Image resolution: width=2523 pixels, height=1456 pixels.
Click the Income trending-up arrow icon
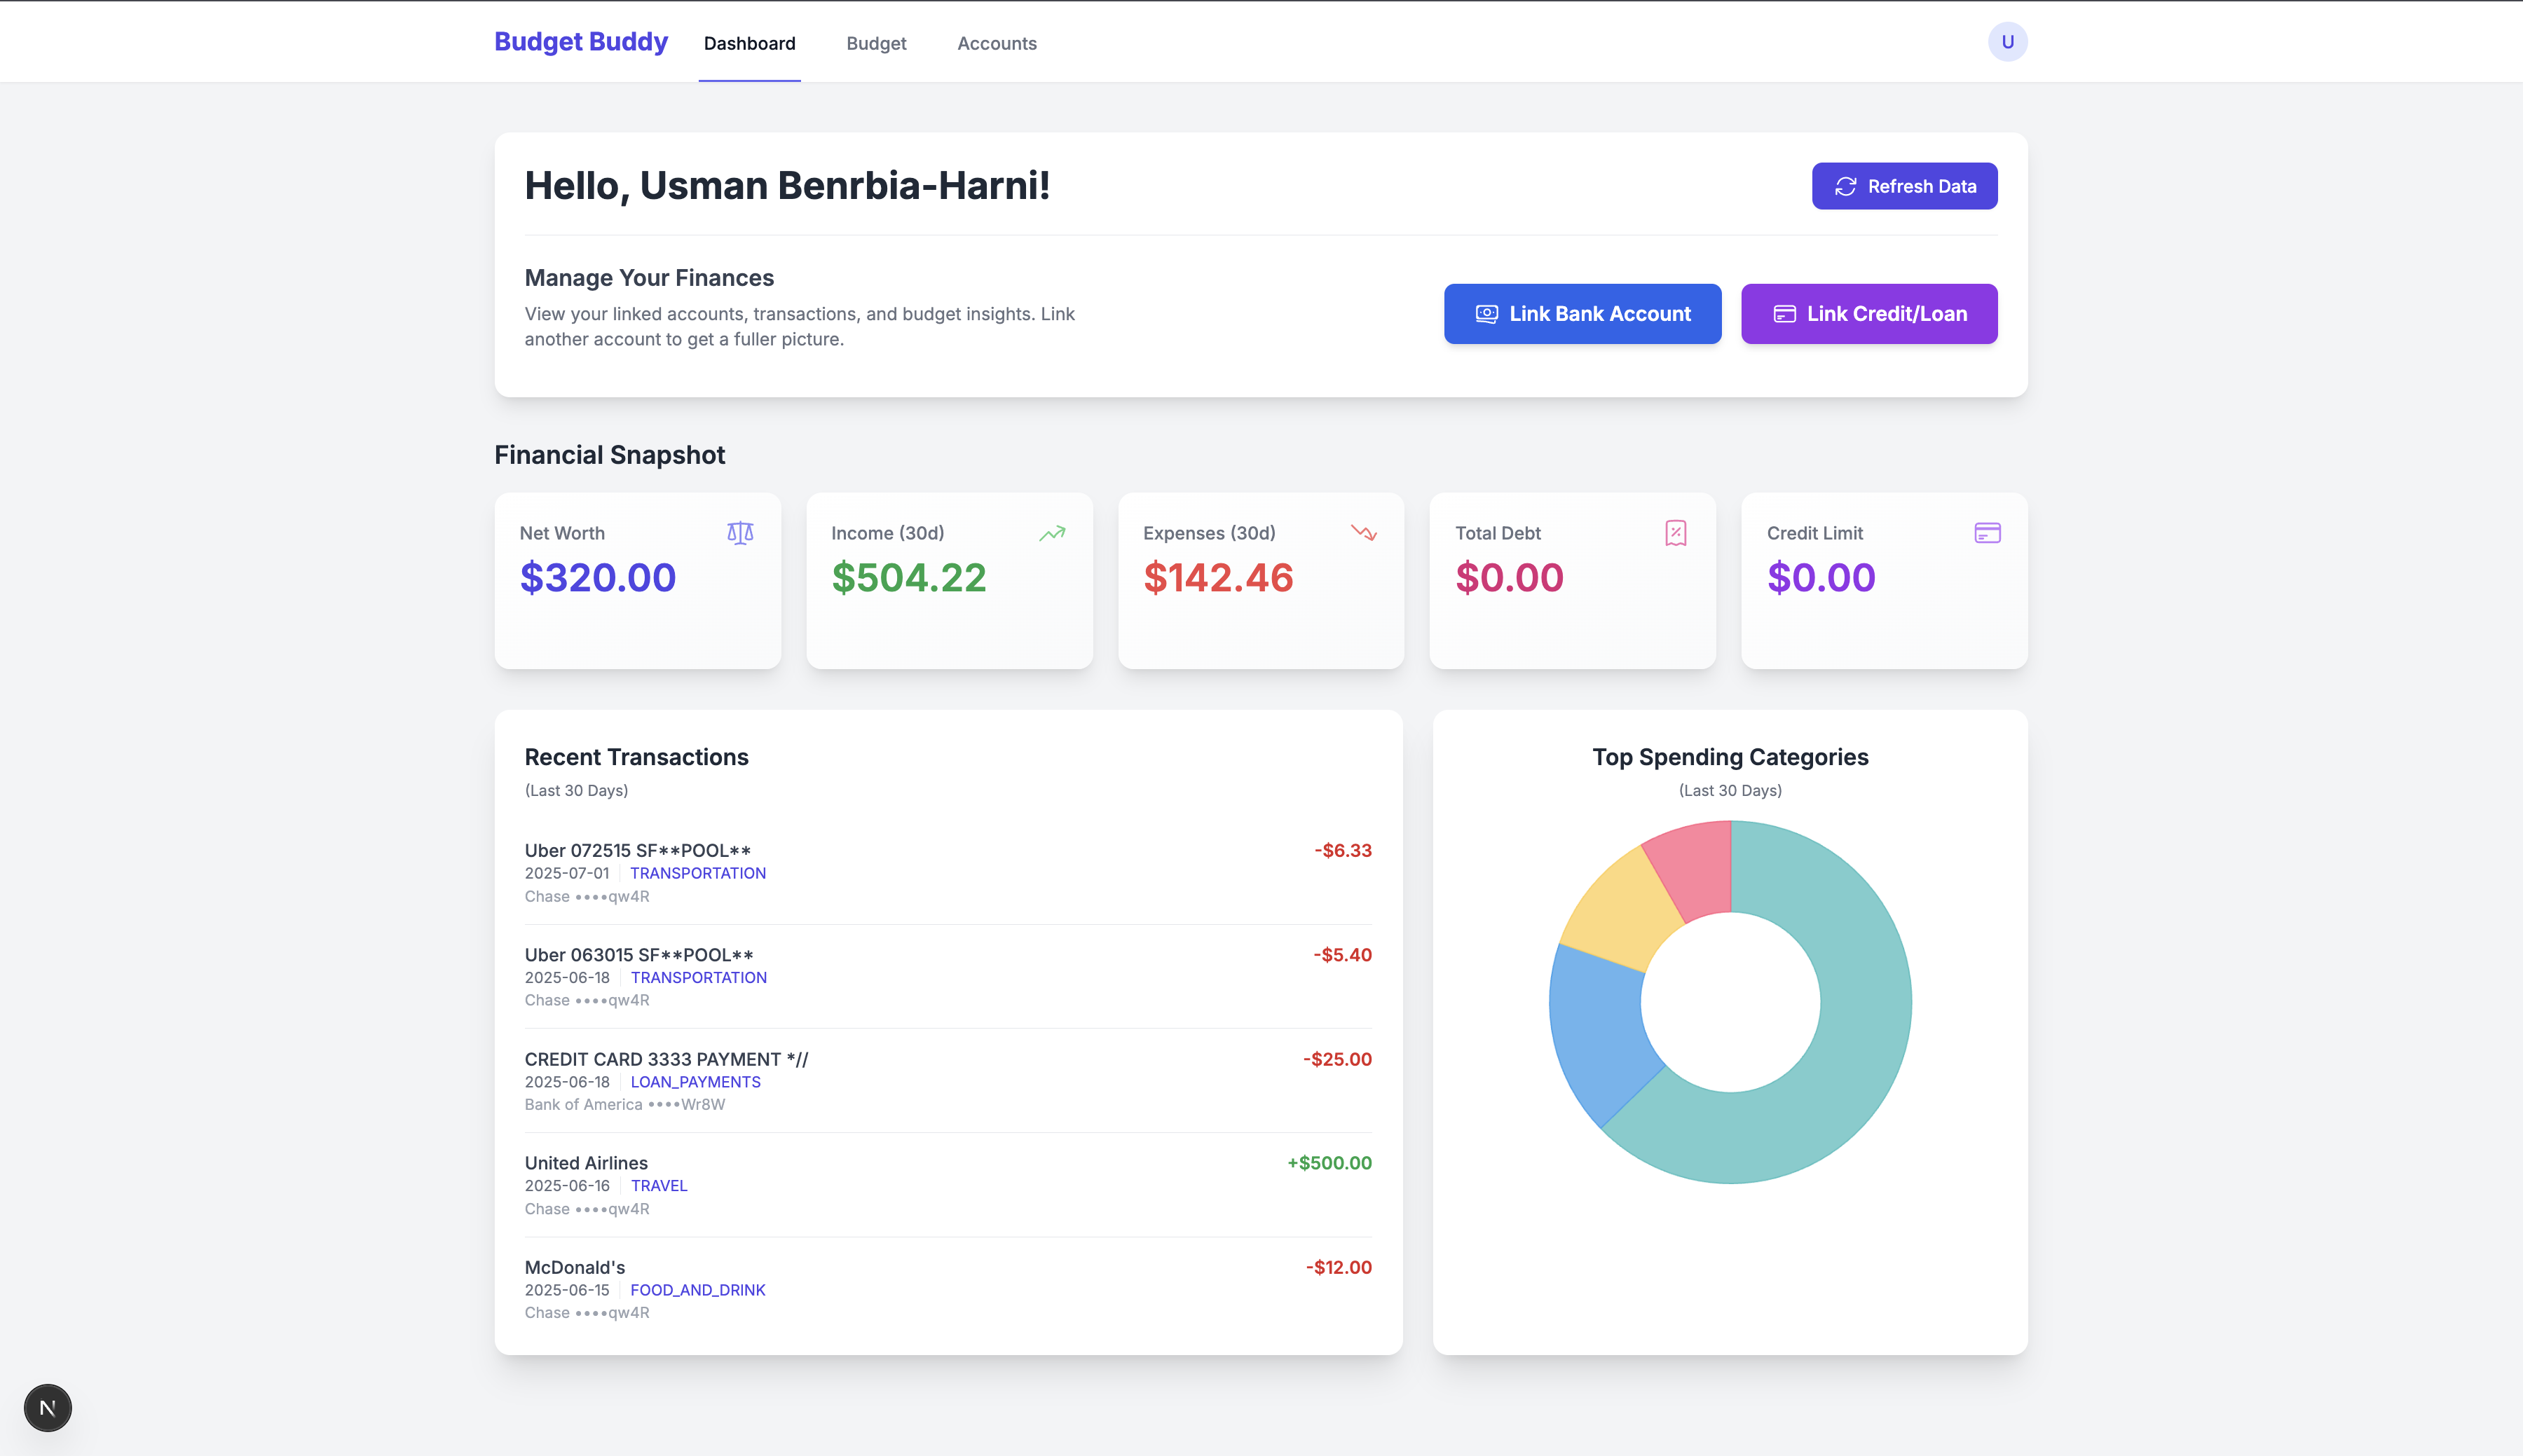coord(1052,533)
